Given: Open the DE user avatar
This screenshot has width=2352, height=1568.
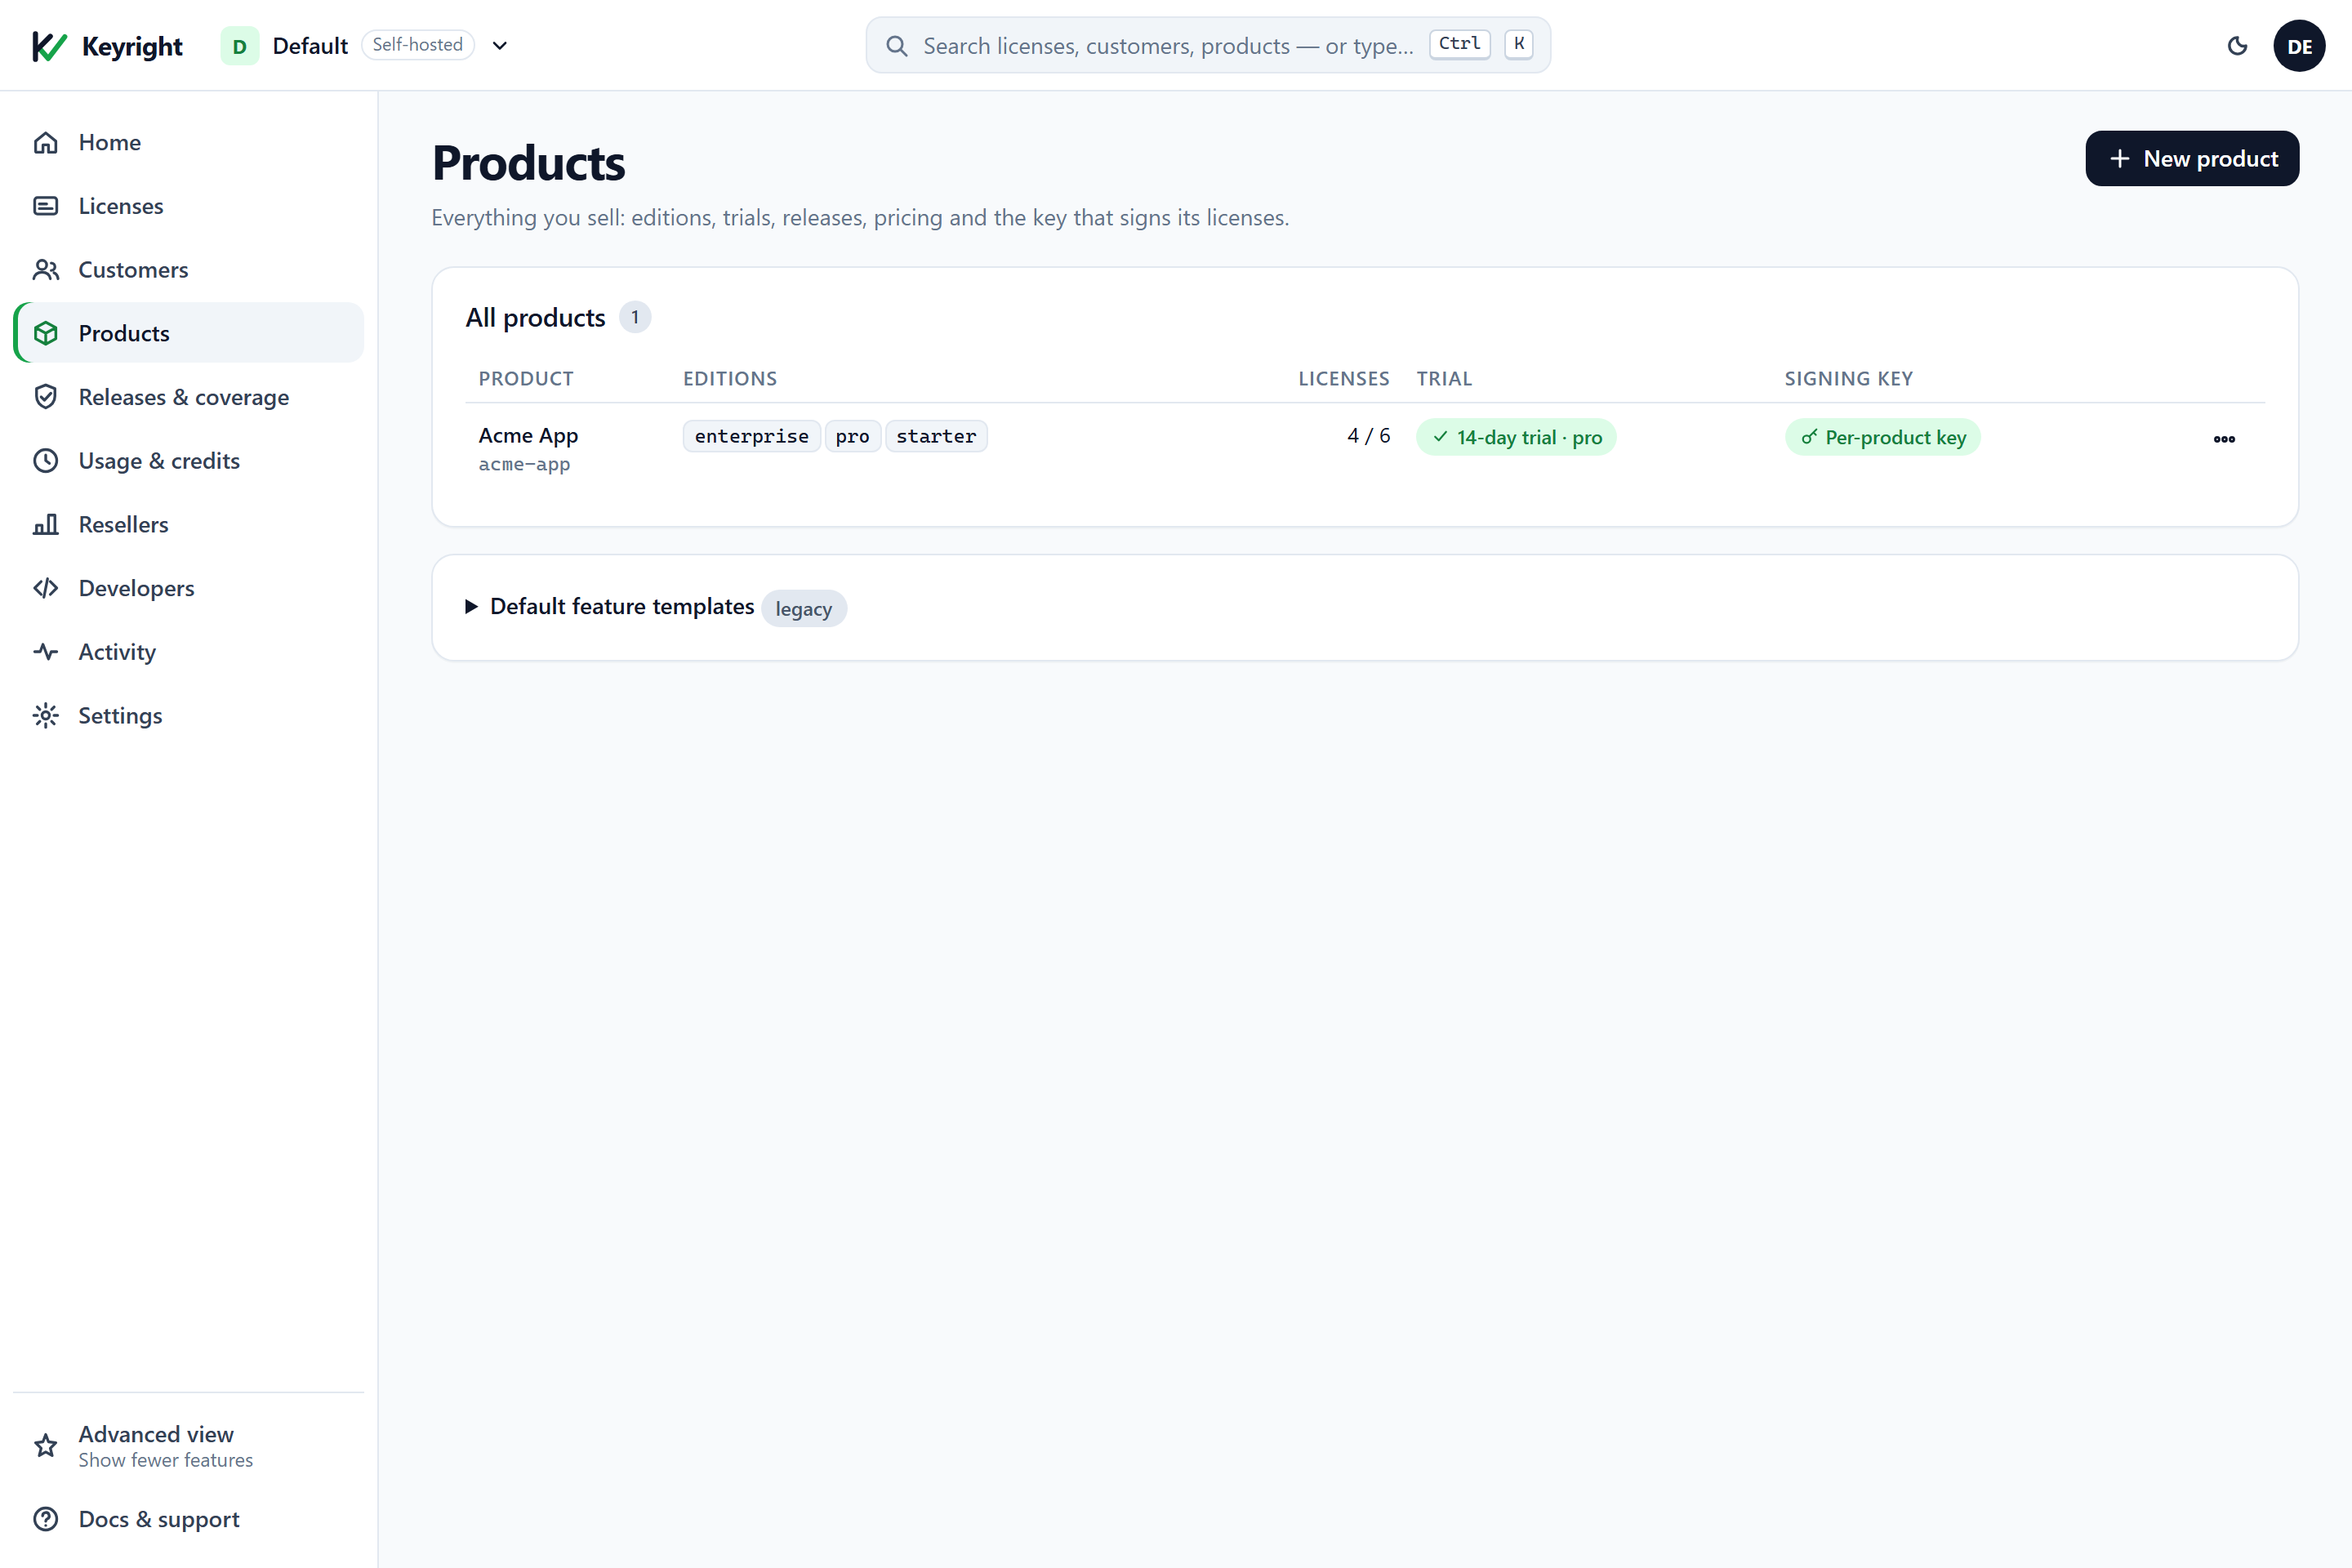Looking at the screenshot, I should [x=2299, y=46].
